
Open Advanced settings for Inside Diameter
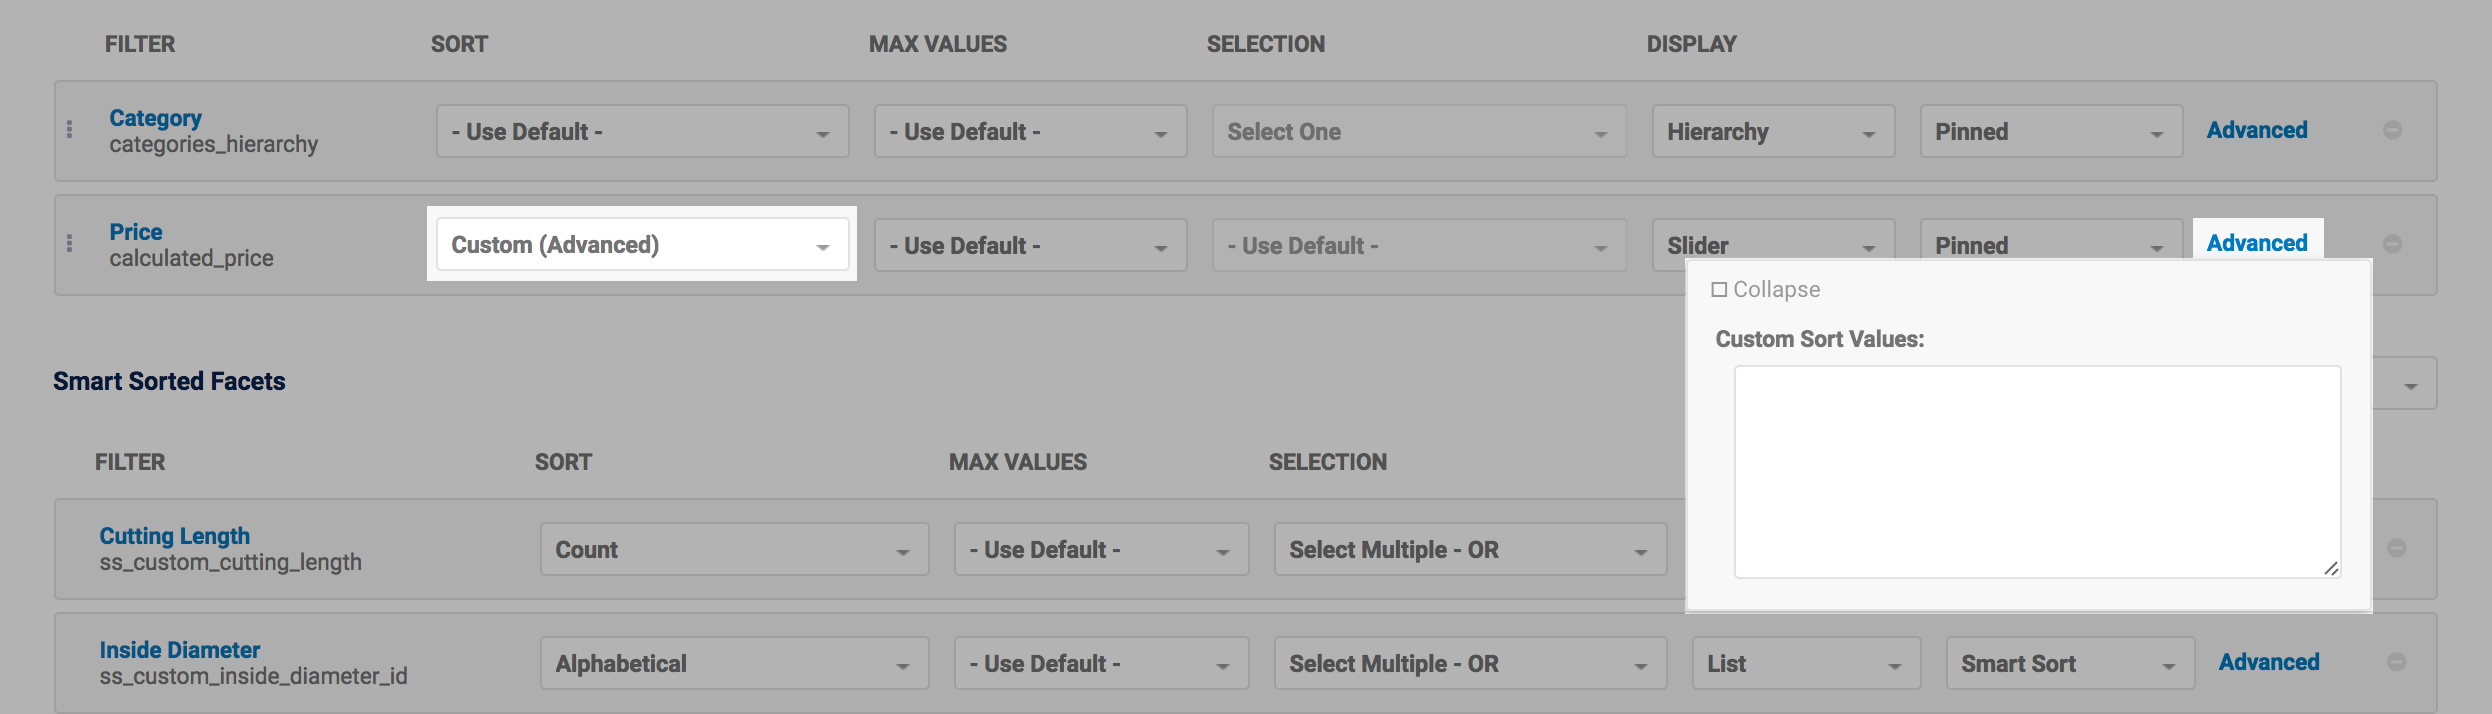coord(2269,662)
